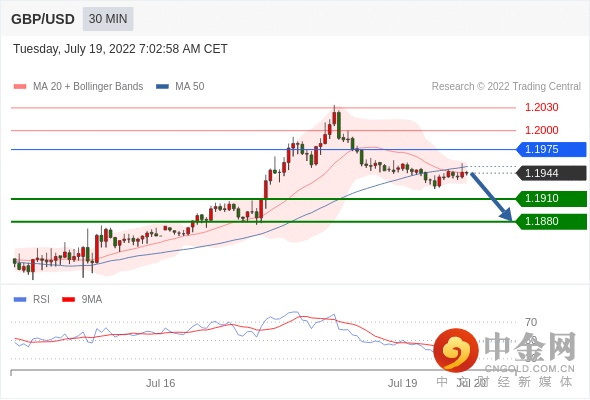590x400 pixels.
Task: Click the RSI 70 level label
Action: pos(531,322)
